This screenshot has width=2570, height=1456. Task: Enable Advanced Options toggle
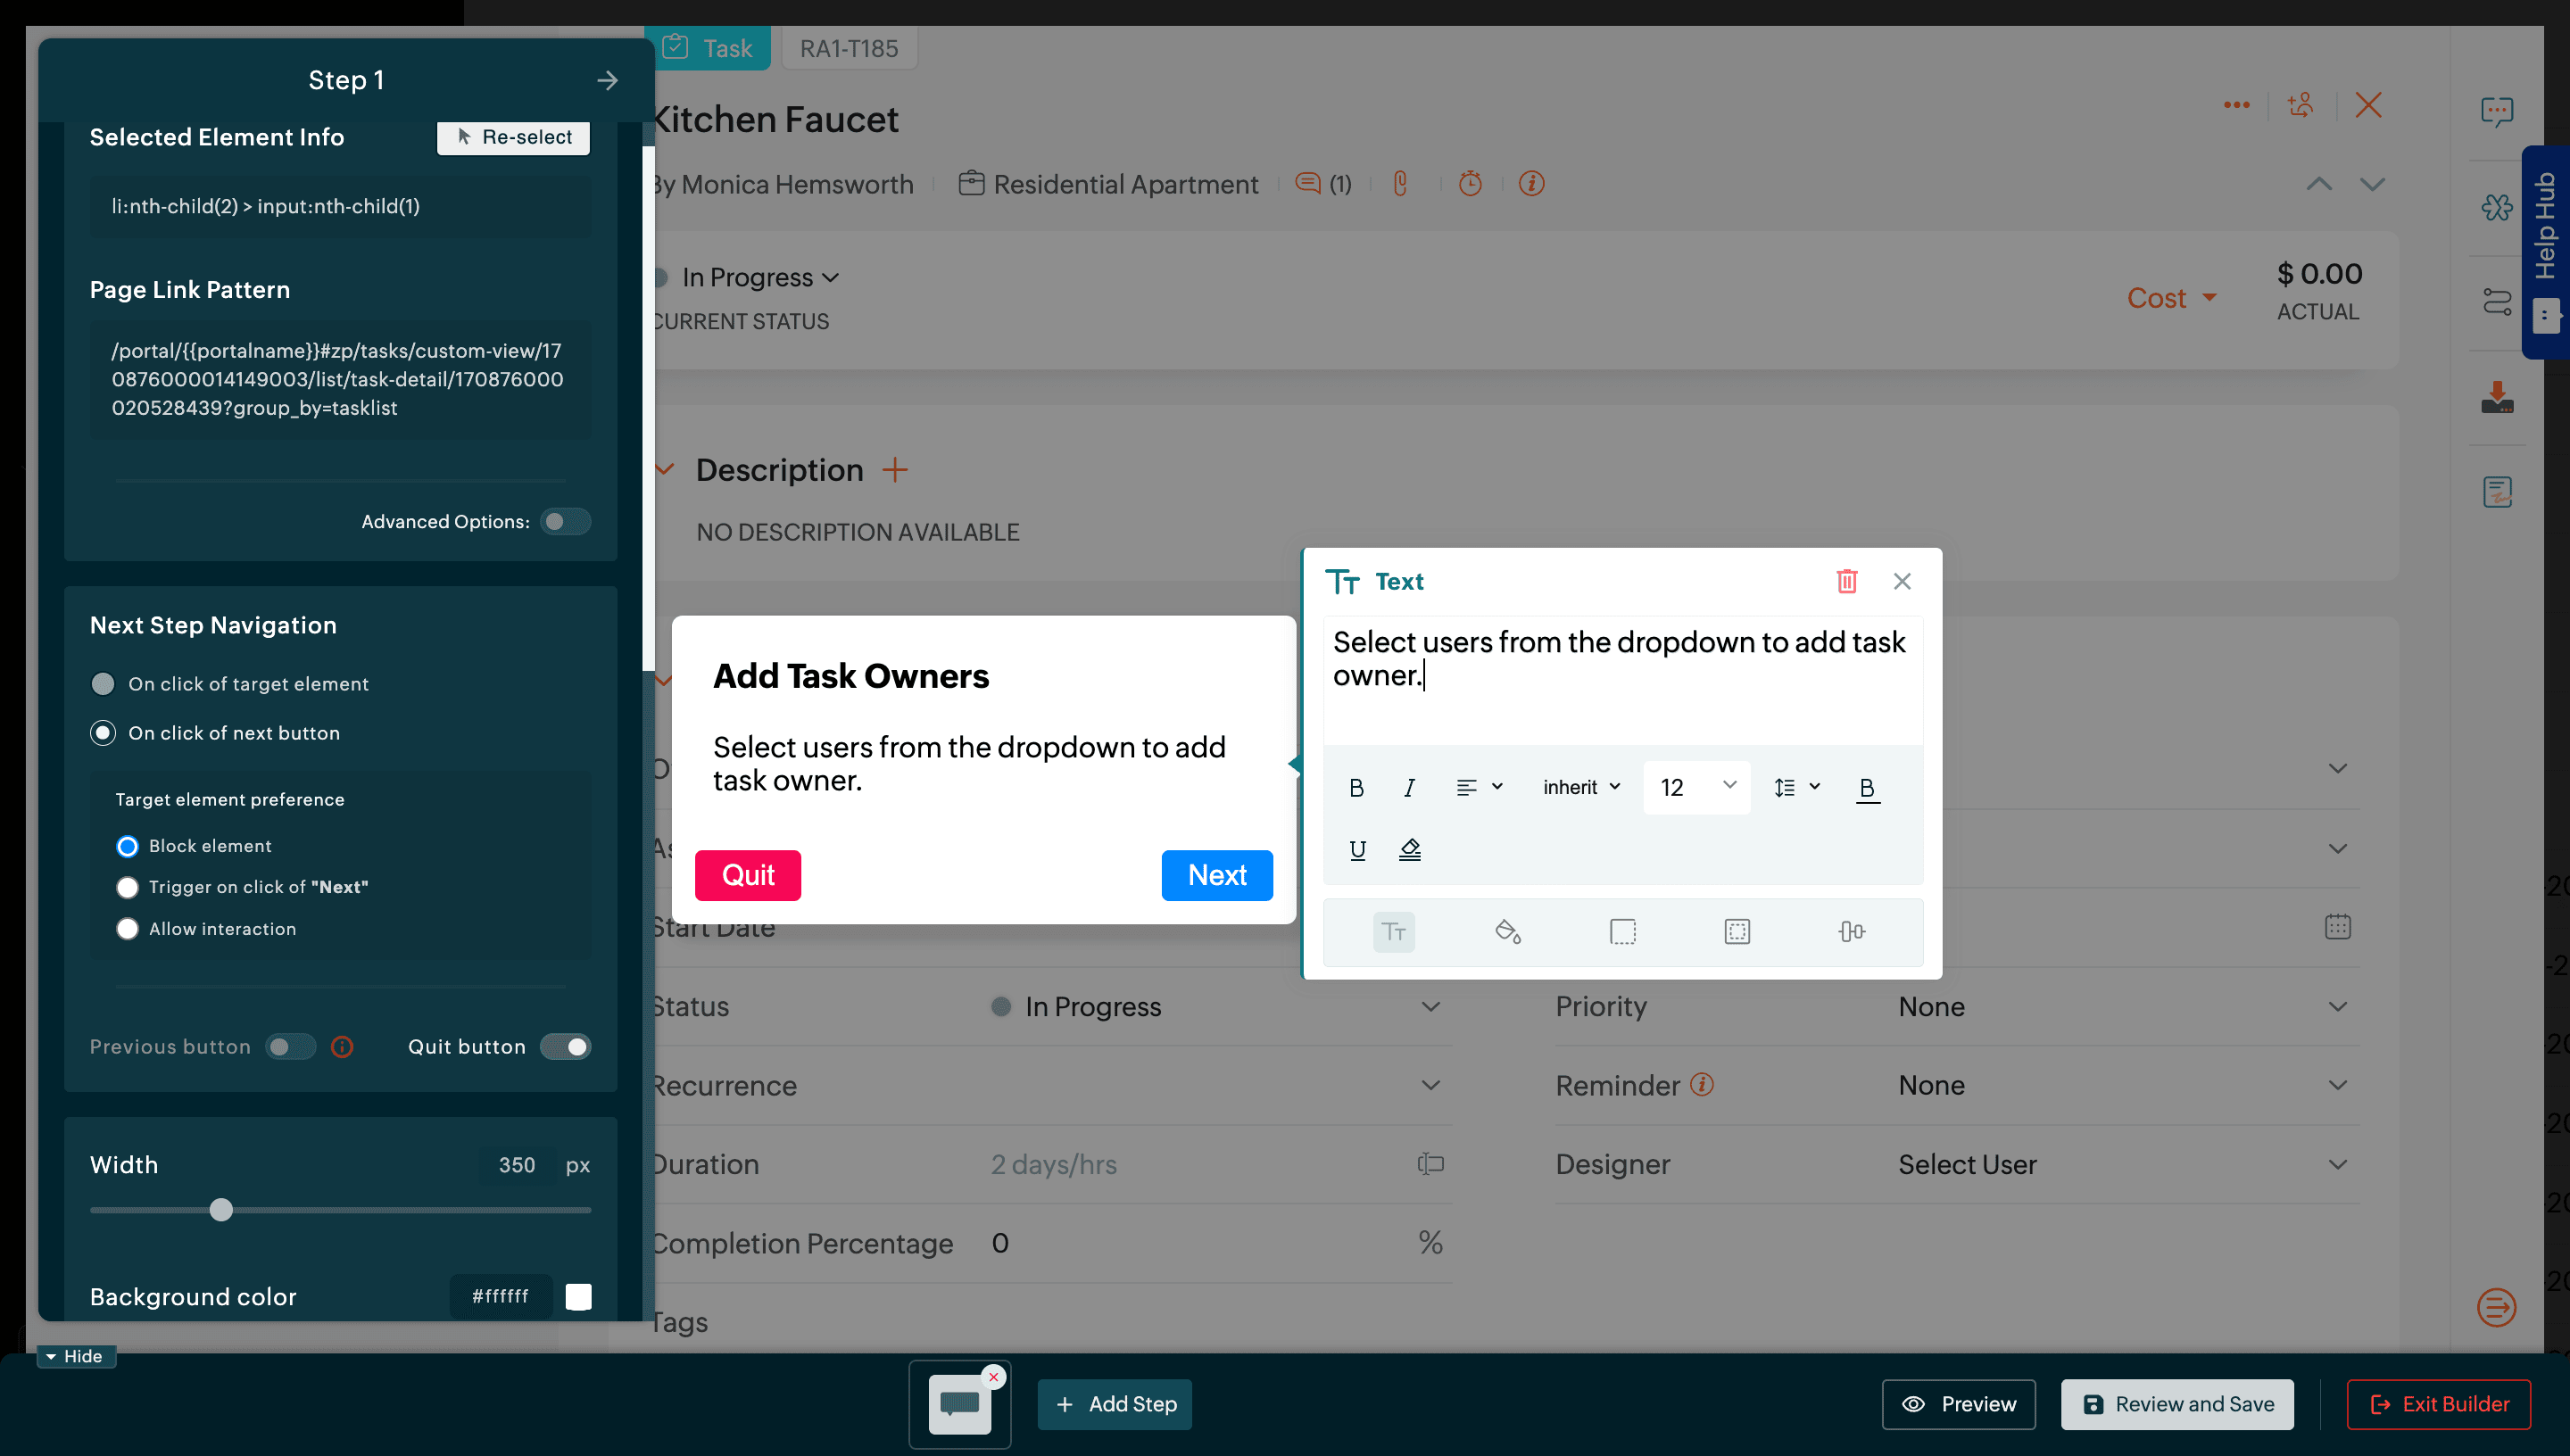[565, 521]
